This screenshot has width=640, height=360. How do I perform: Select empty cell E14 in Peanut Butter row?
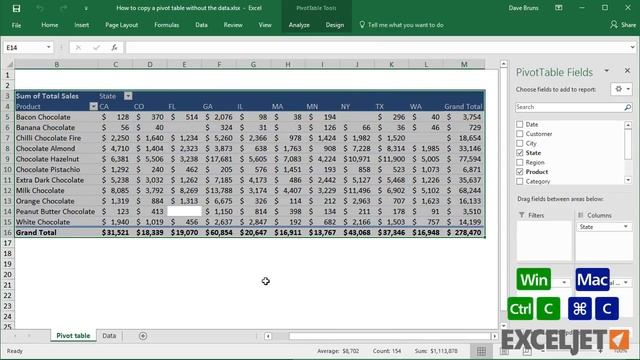(184, 211)
